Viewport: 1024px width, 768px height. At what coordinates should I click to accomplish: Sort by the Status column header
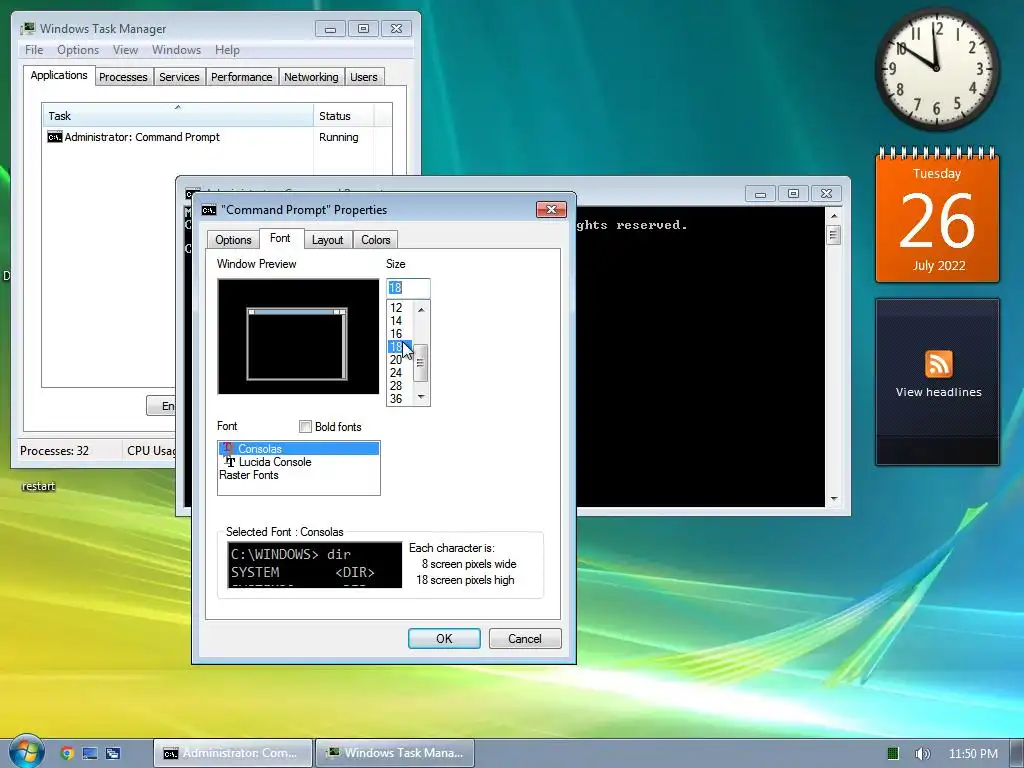344,116
